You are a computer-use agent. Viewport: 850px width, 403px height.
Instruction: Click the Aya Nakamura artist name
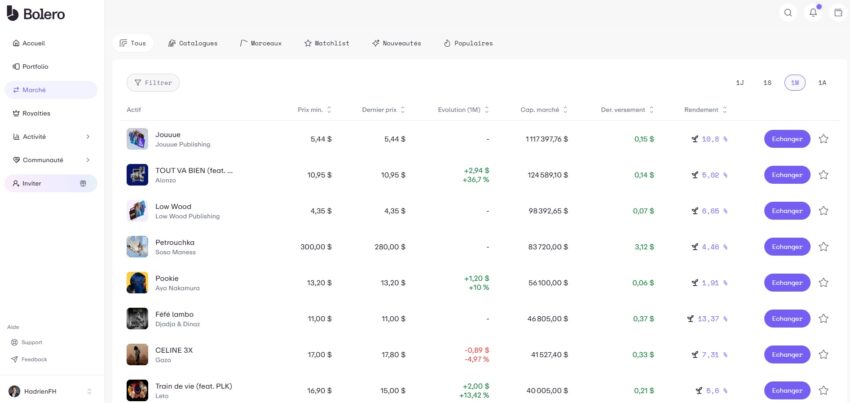pyautogui.click(x=177, y=288)
